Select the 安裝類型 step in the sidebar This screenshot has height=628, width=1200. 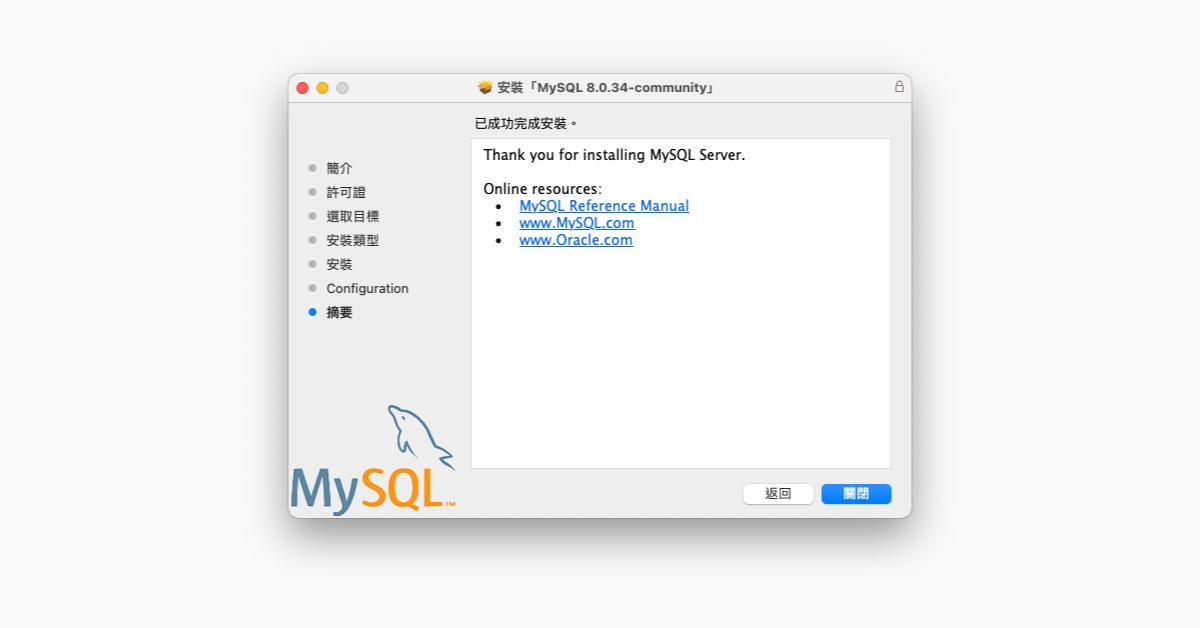[x=352, y=240]
